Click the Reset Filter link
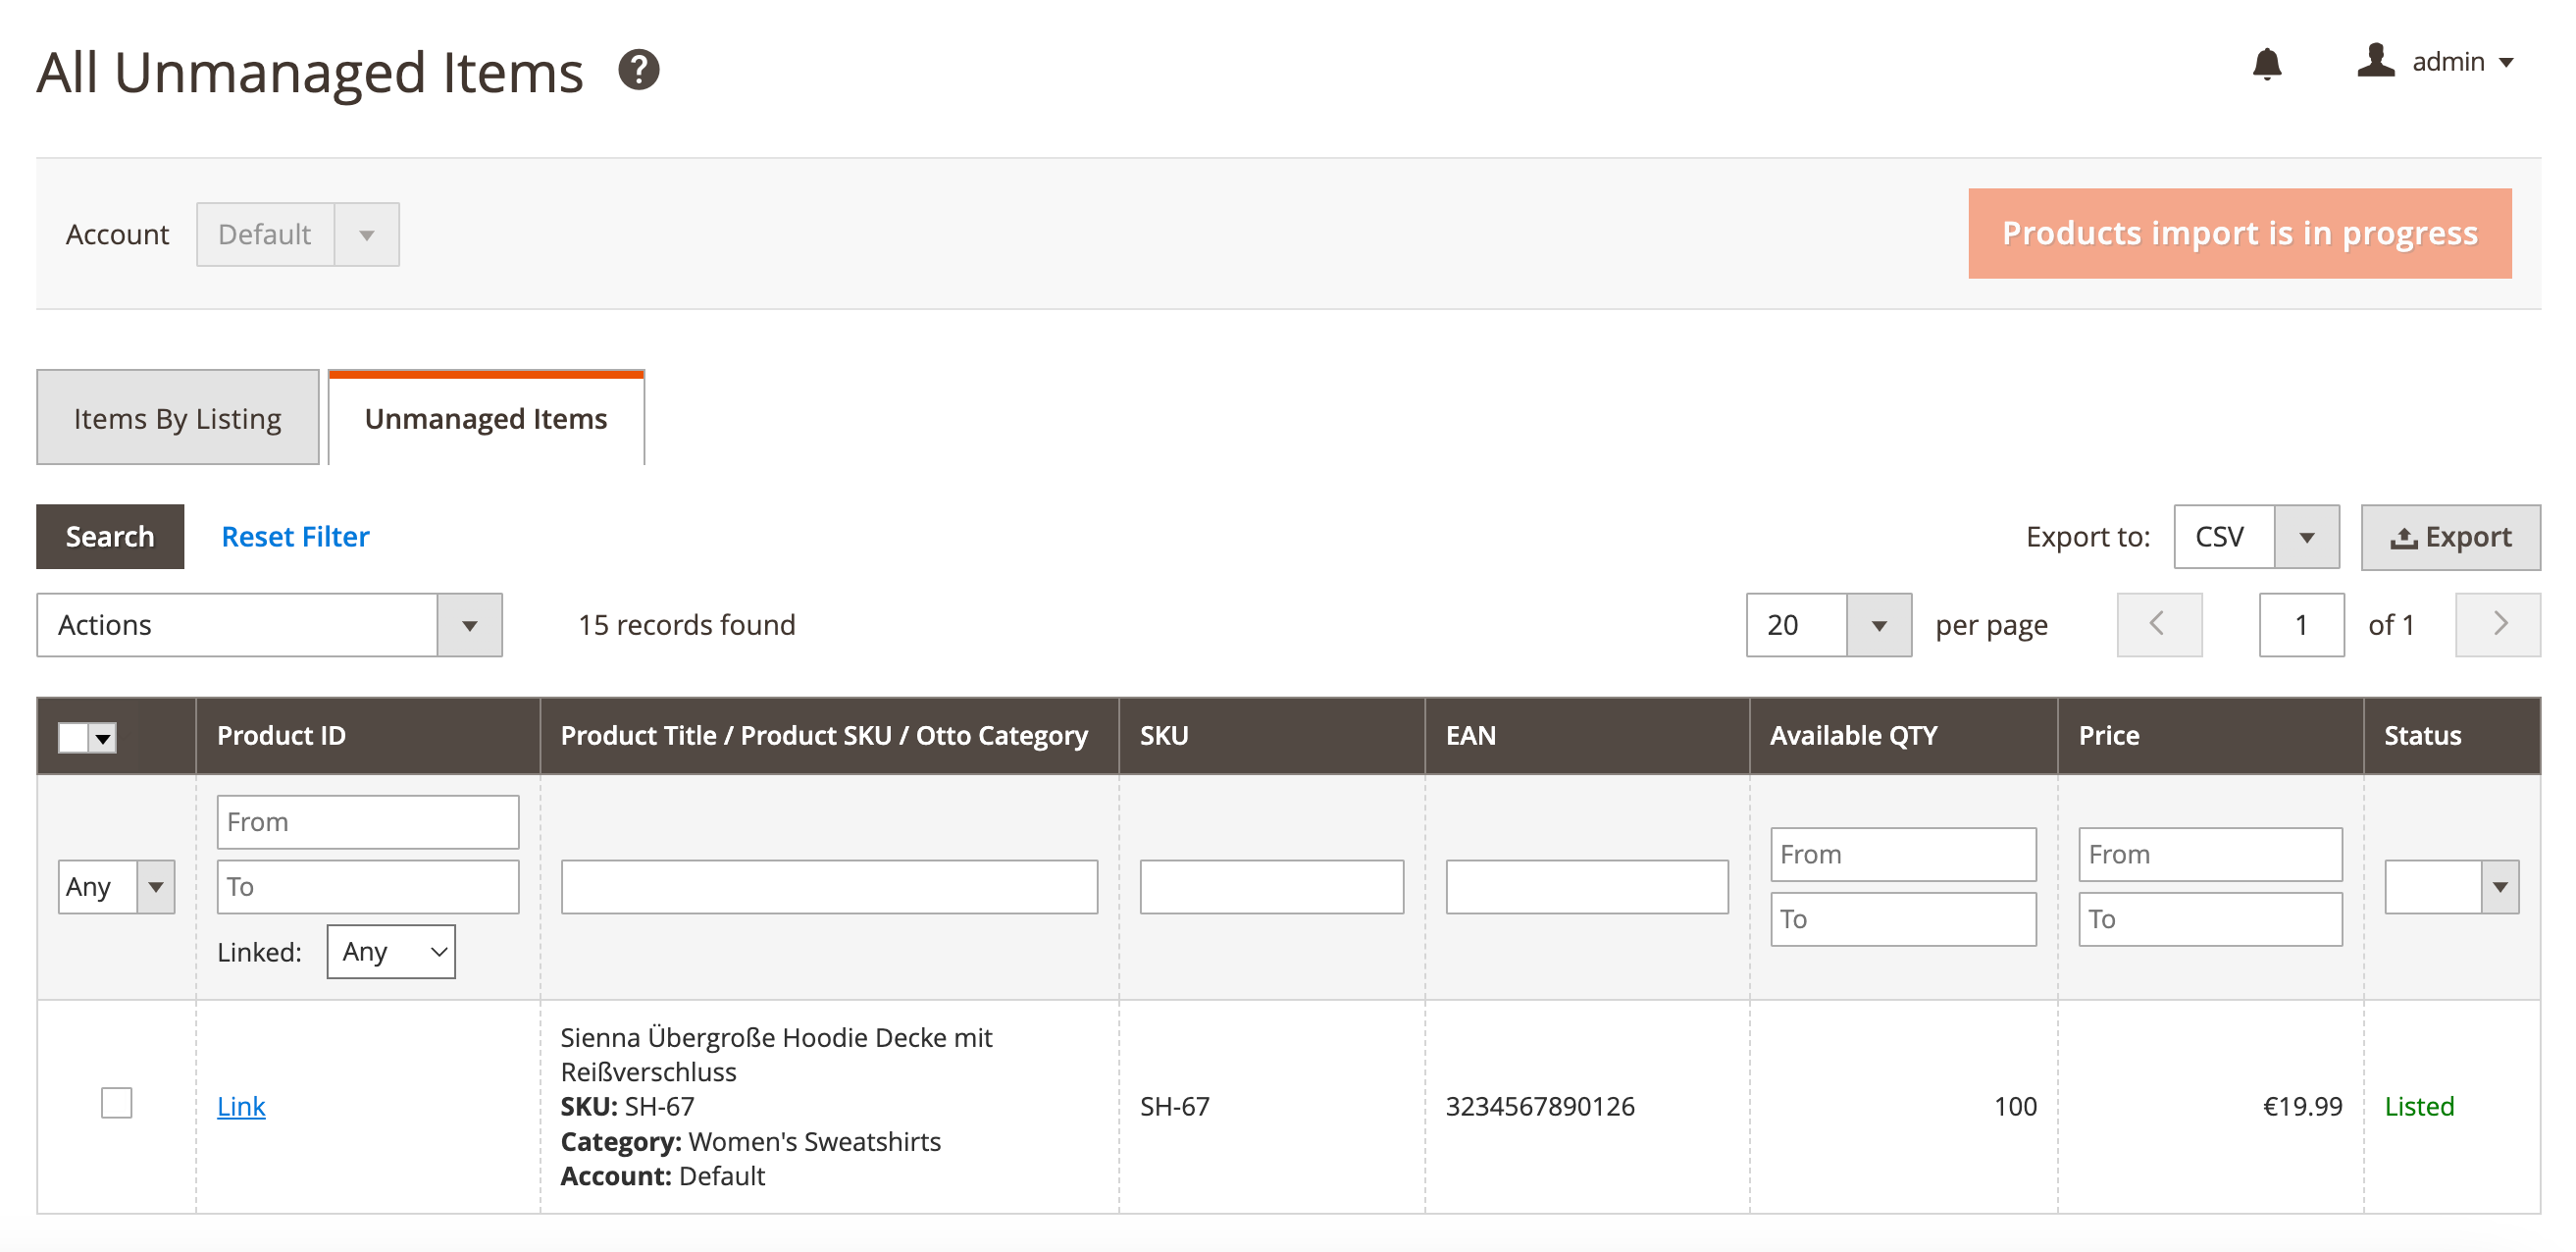This screenshot has height=1252, width=2576. 295,537
